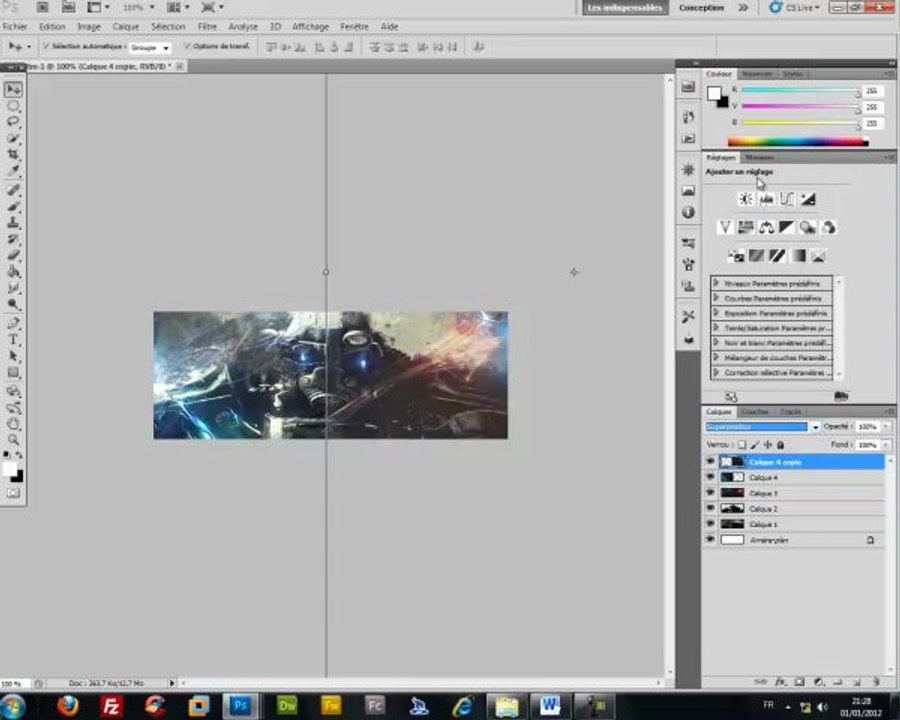Open the Fond fill slider arrow
The width and height of the screenshot is (900, 720).
(x=887, y=445)
